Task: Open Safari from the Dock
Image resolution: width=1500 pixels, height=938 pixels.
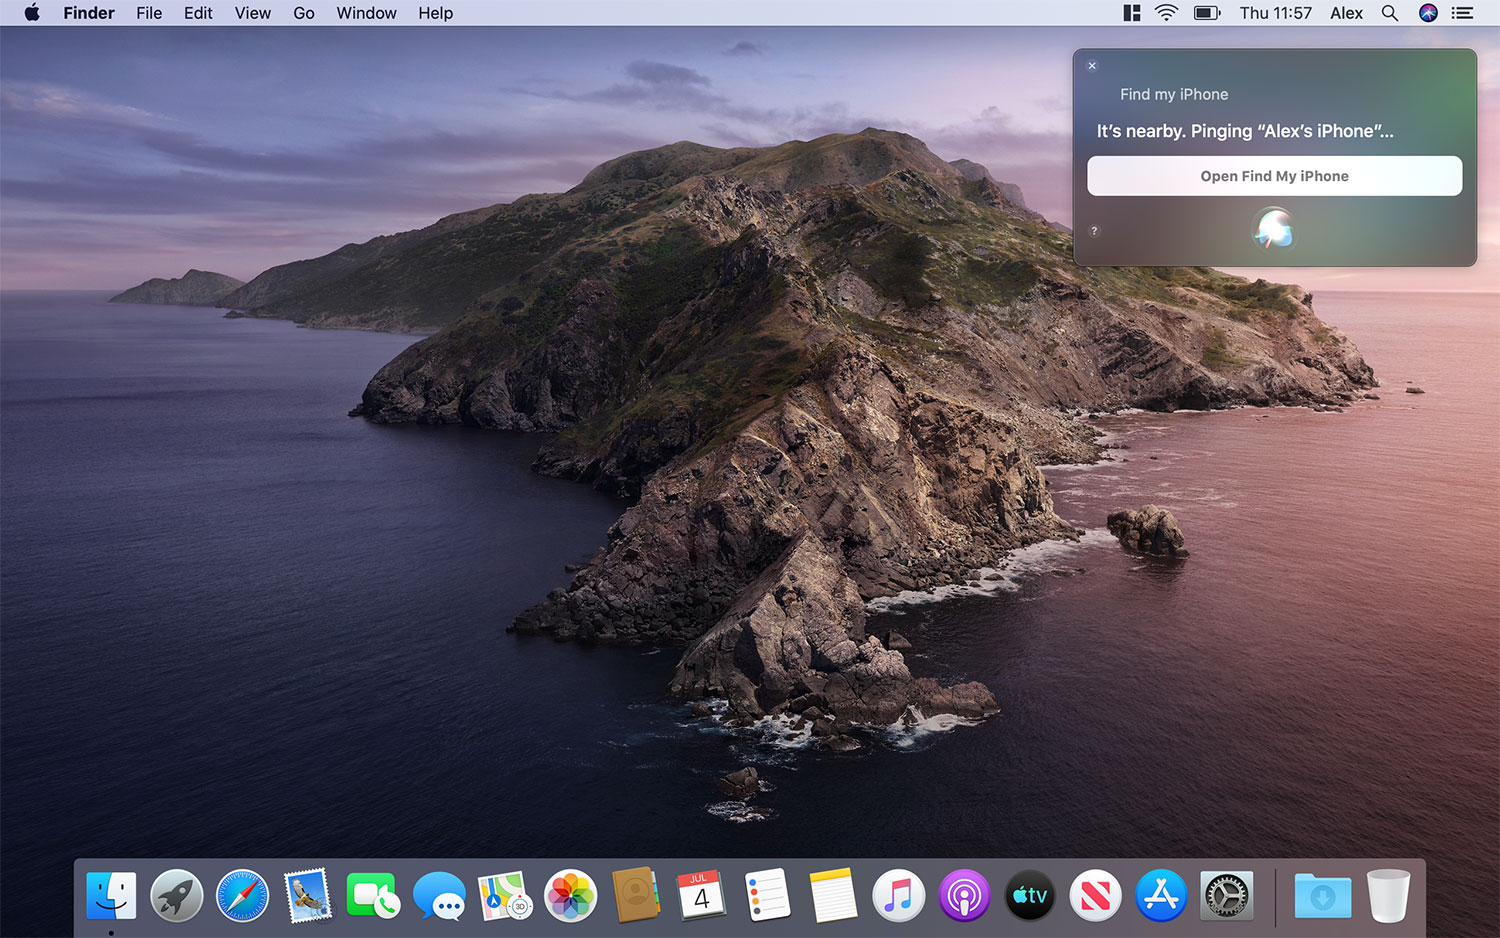Action: click(241, 895)
